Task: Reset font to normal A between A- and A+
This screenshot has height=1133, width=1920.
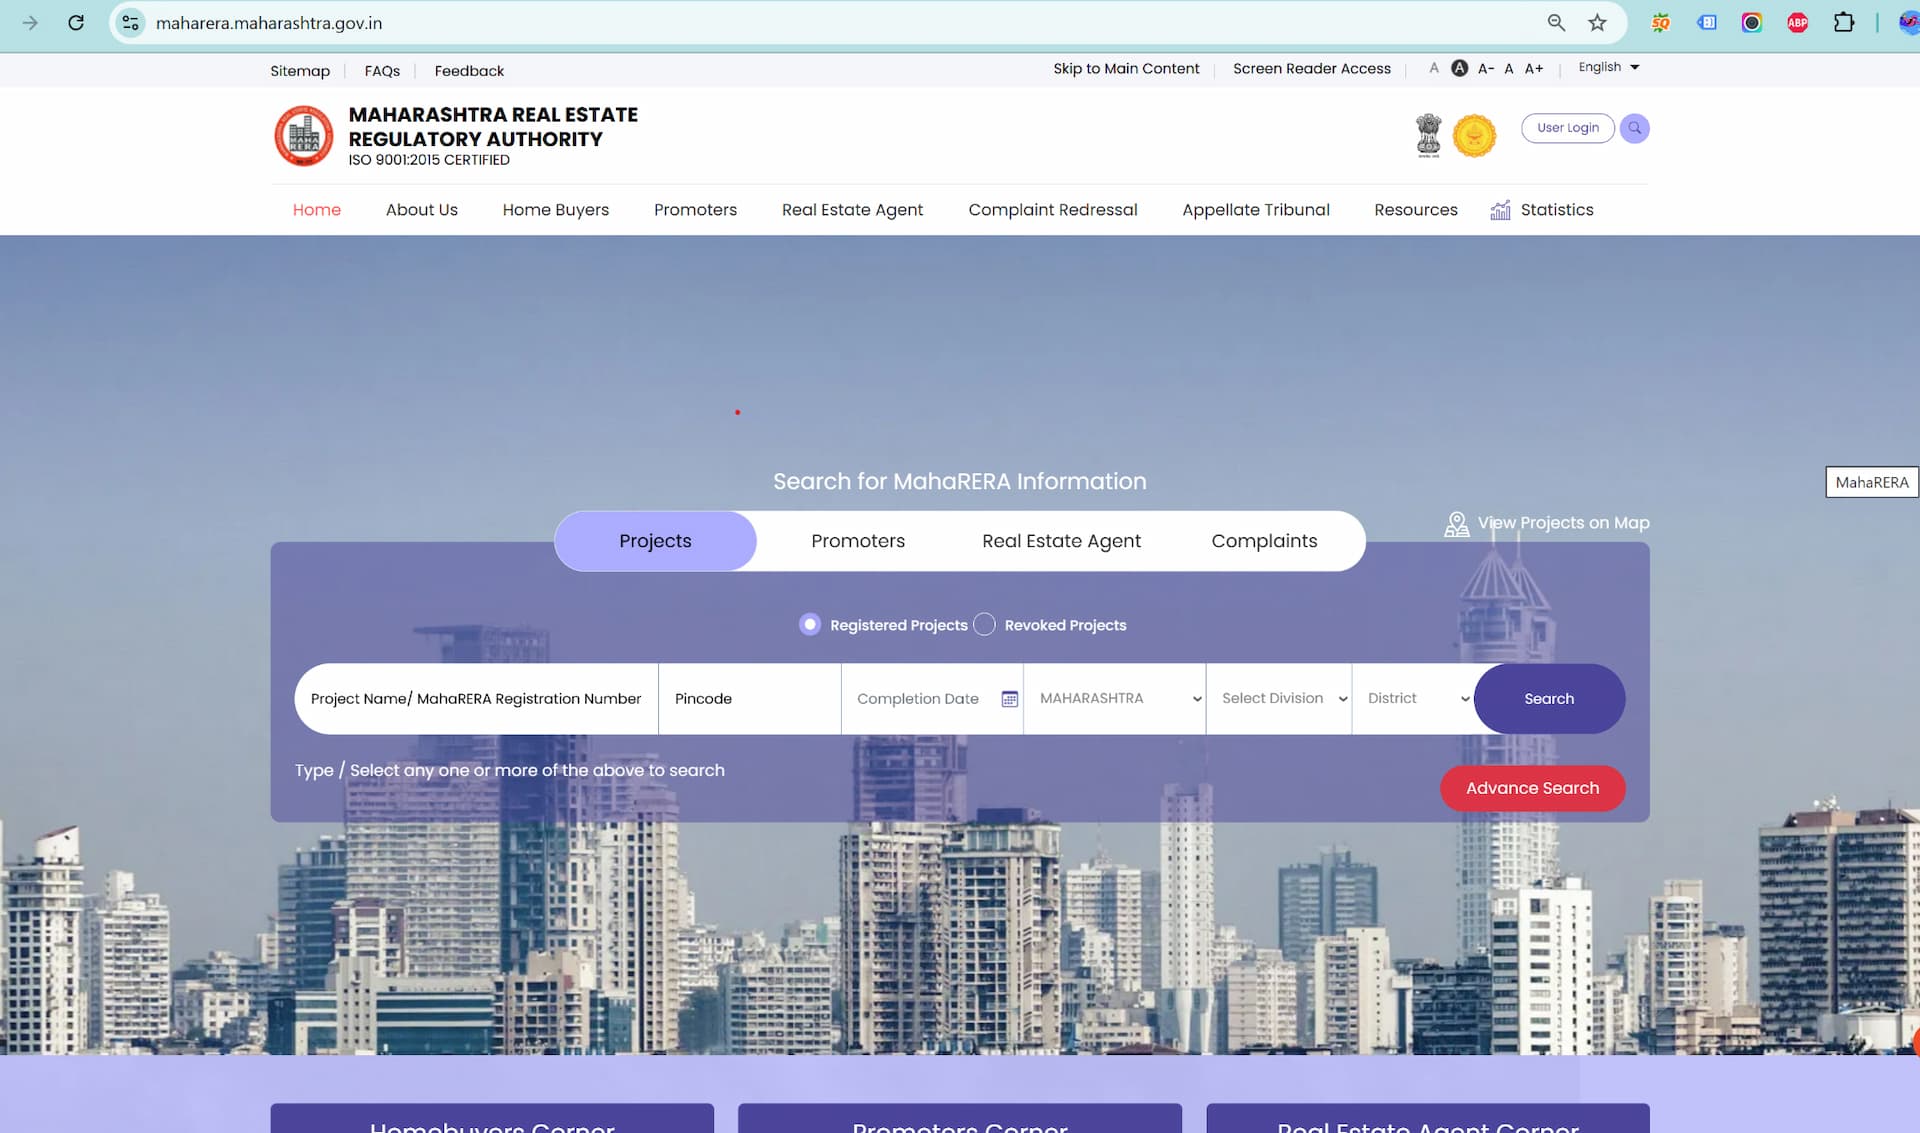Action: point(1509,68)
